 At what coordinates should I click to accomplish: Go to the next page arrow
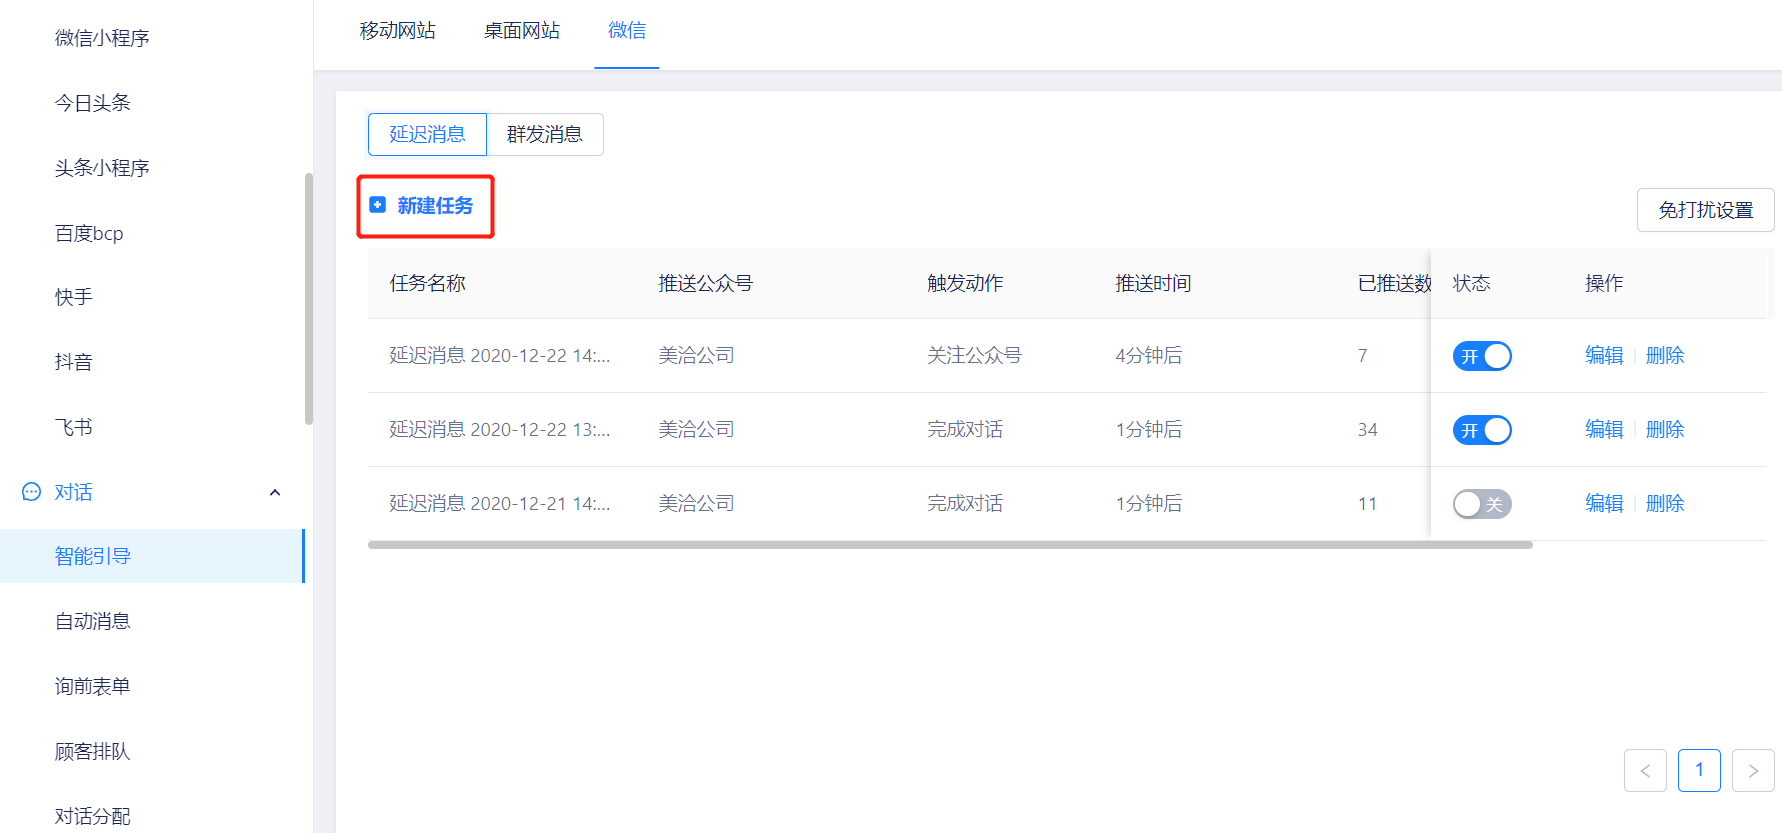point(1753,770)
